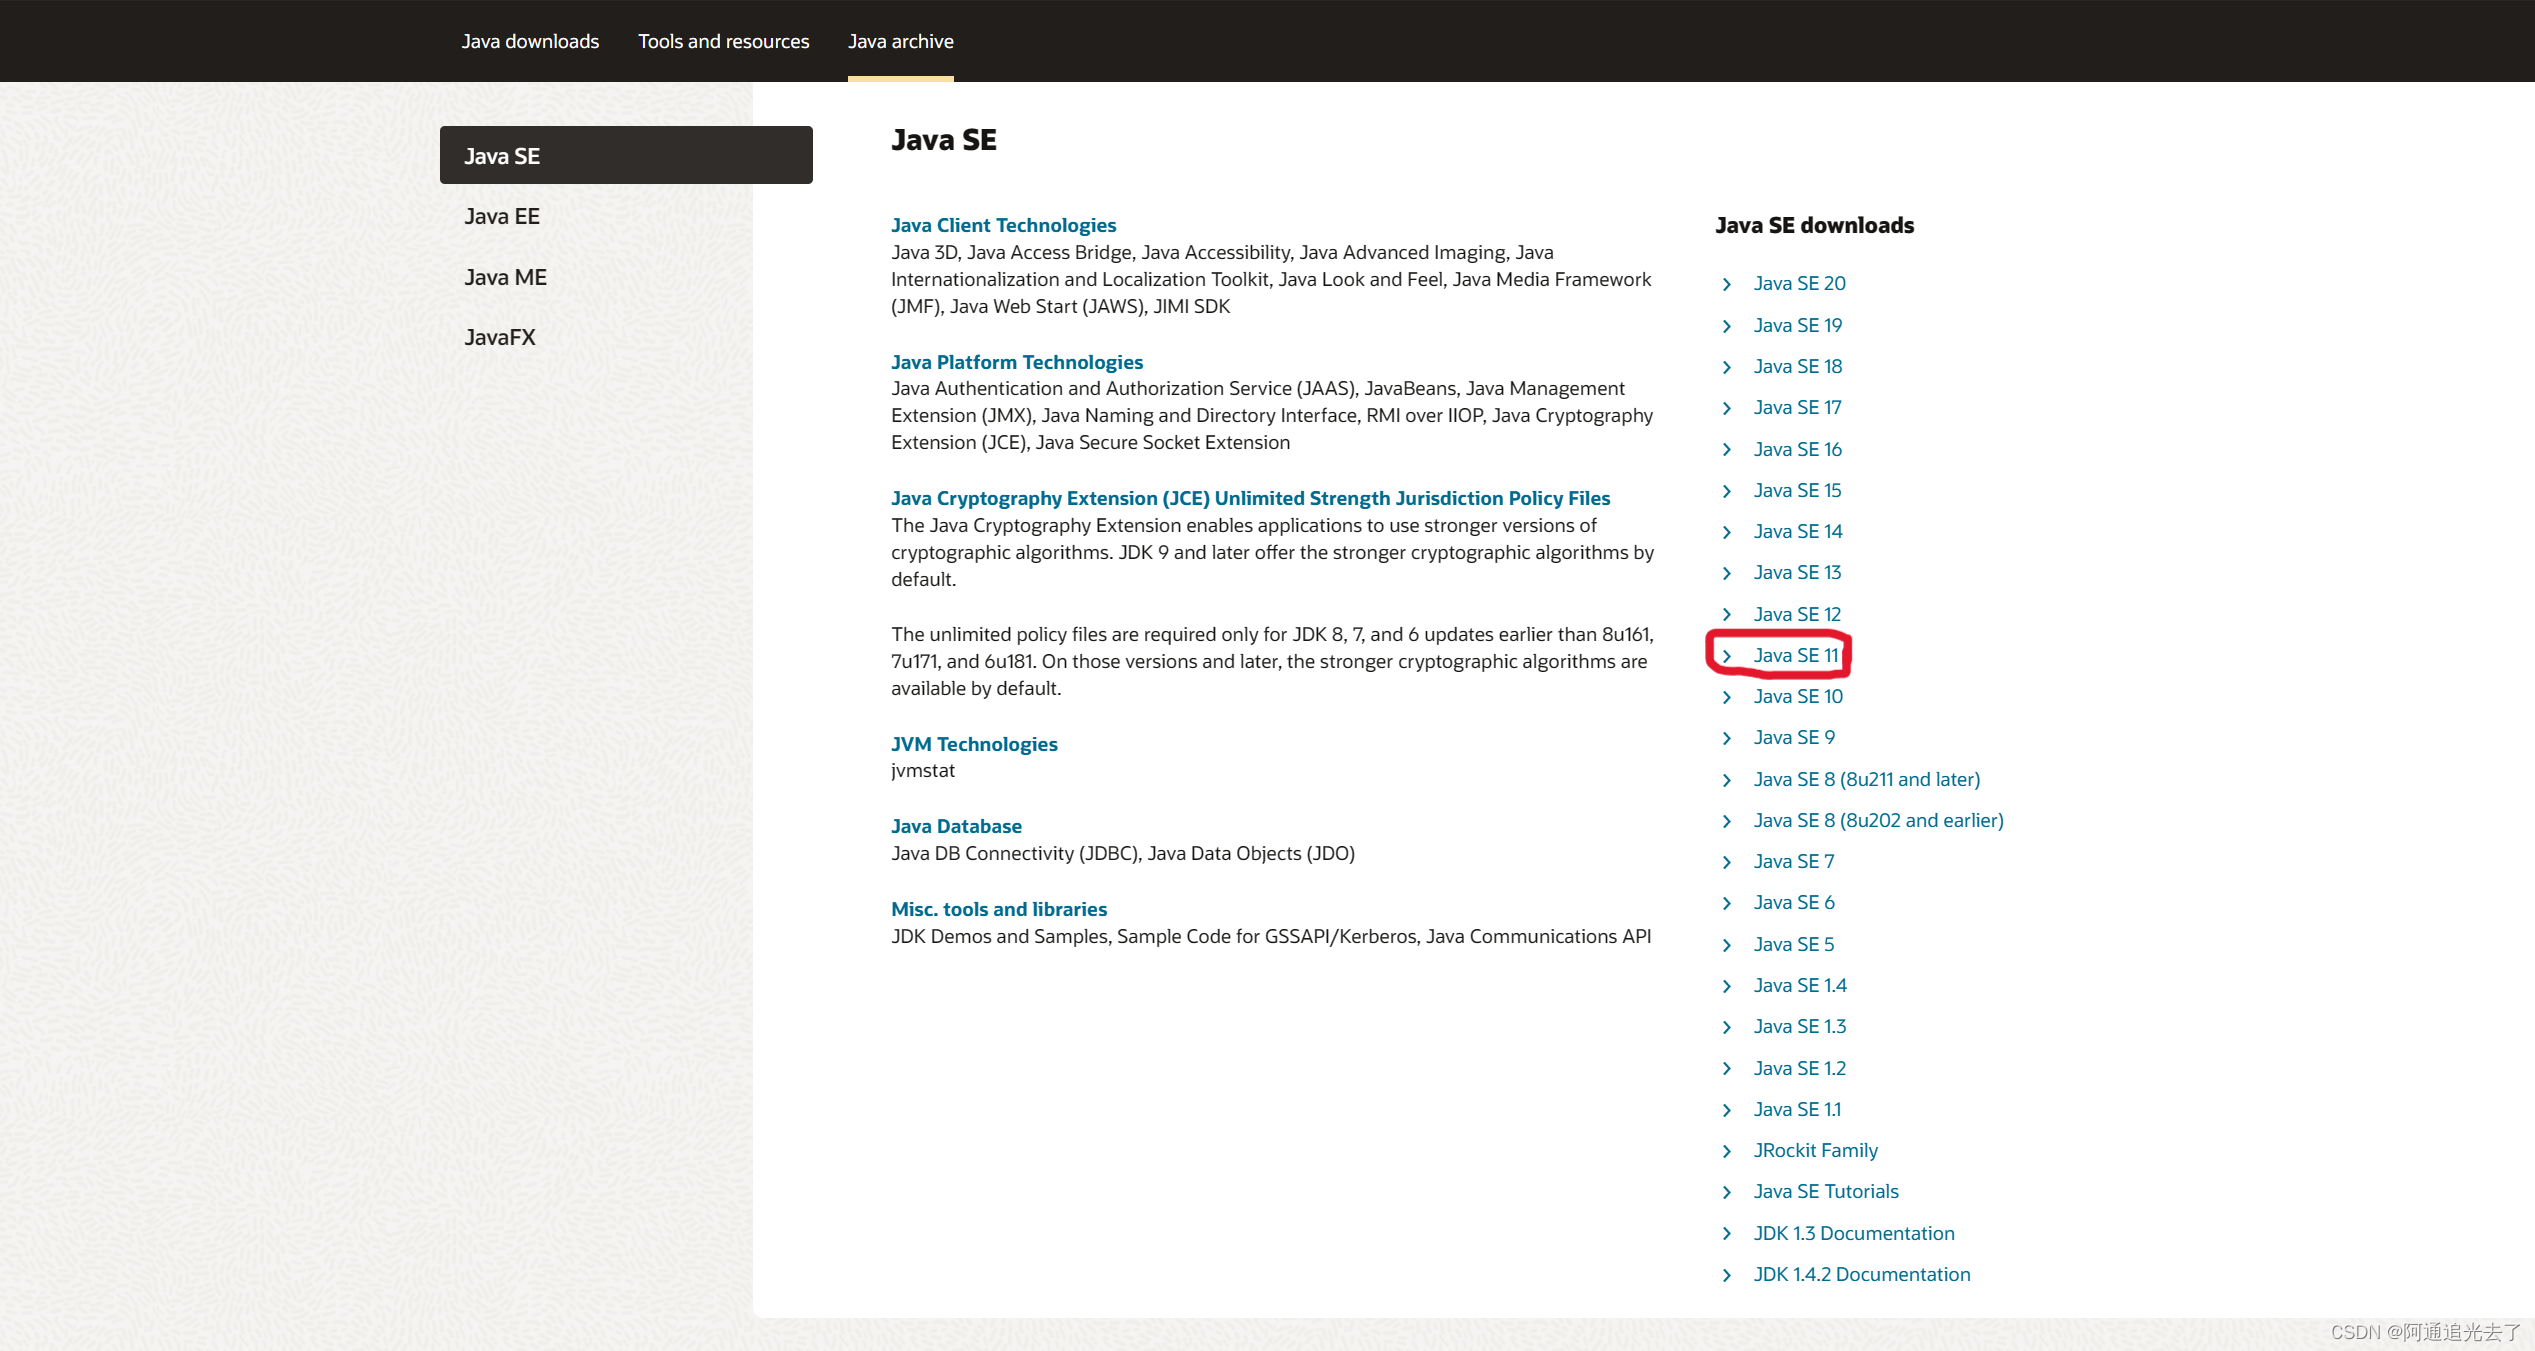Click the chevron beside Java SE Tutorials
Image resolution: width=2535 pixels, height=1351 pixels.
point(1727,1192)
